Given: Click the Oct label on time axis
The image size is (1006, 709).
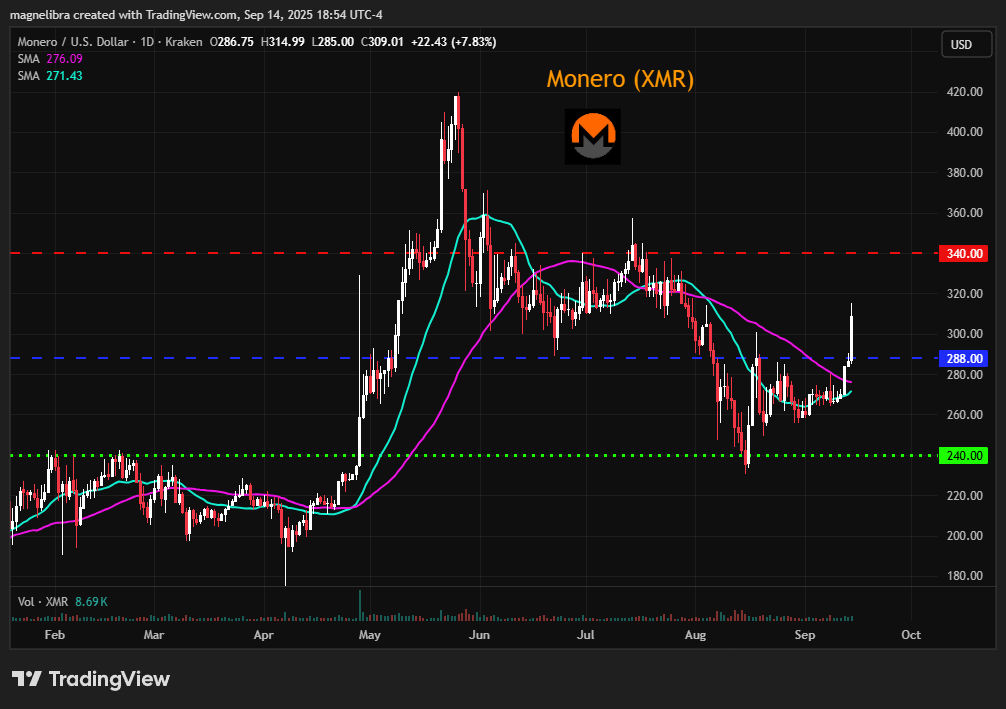Looking at the screenshot, I should [911, 635].
